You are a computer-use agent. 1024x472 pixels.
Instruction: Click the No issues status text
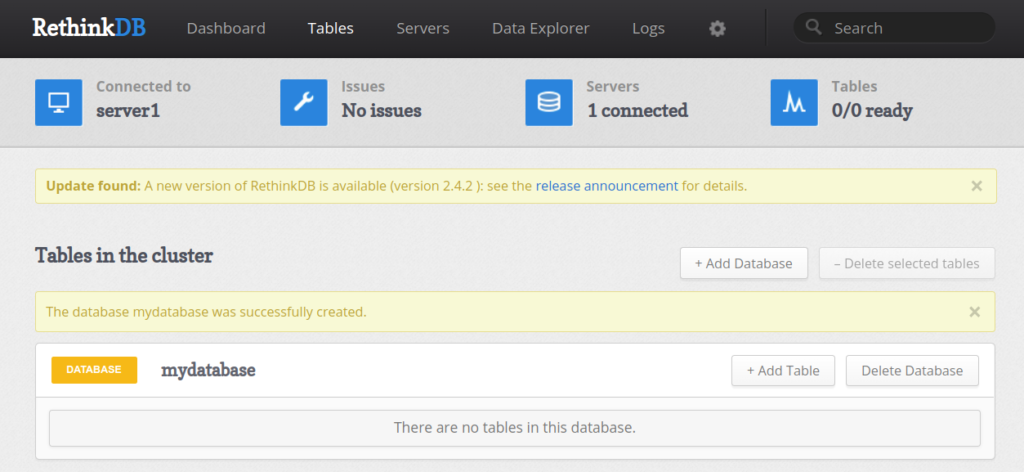(381, 111)
